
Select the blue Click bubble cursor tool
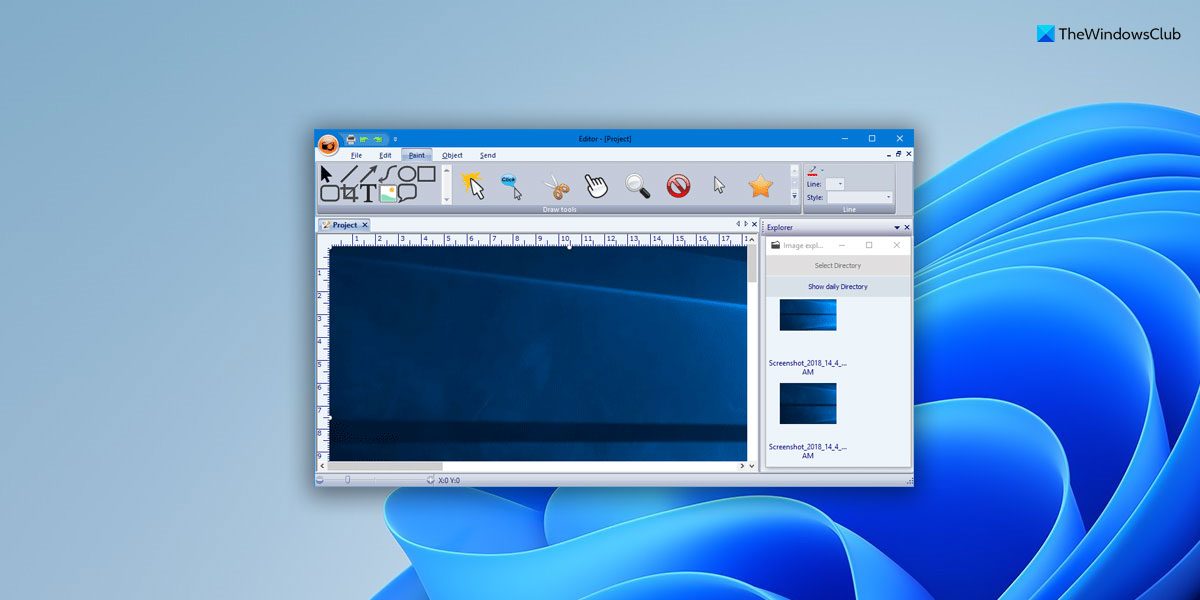[x=510, y=185]
